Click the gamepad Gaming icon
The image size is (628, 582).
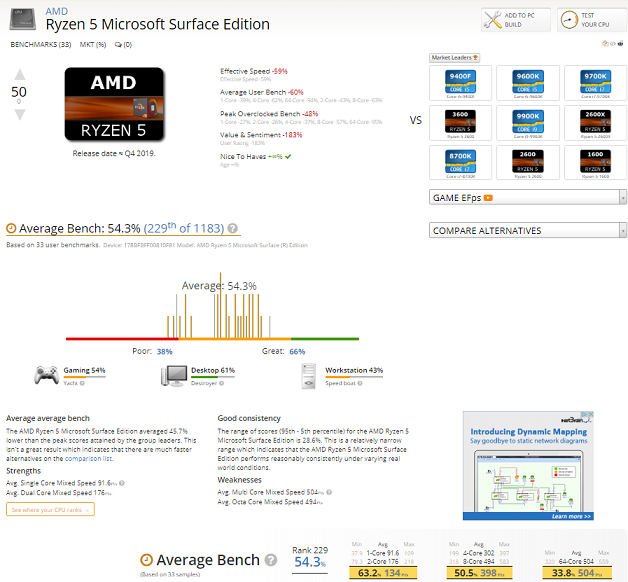(x=46, y=375)
